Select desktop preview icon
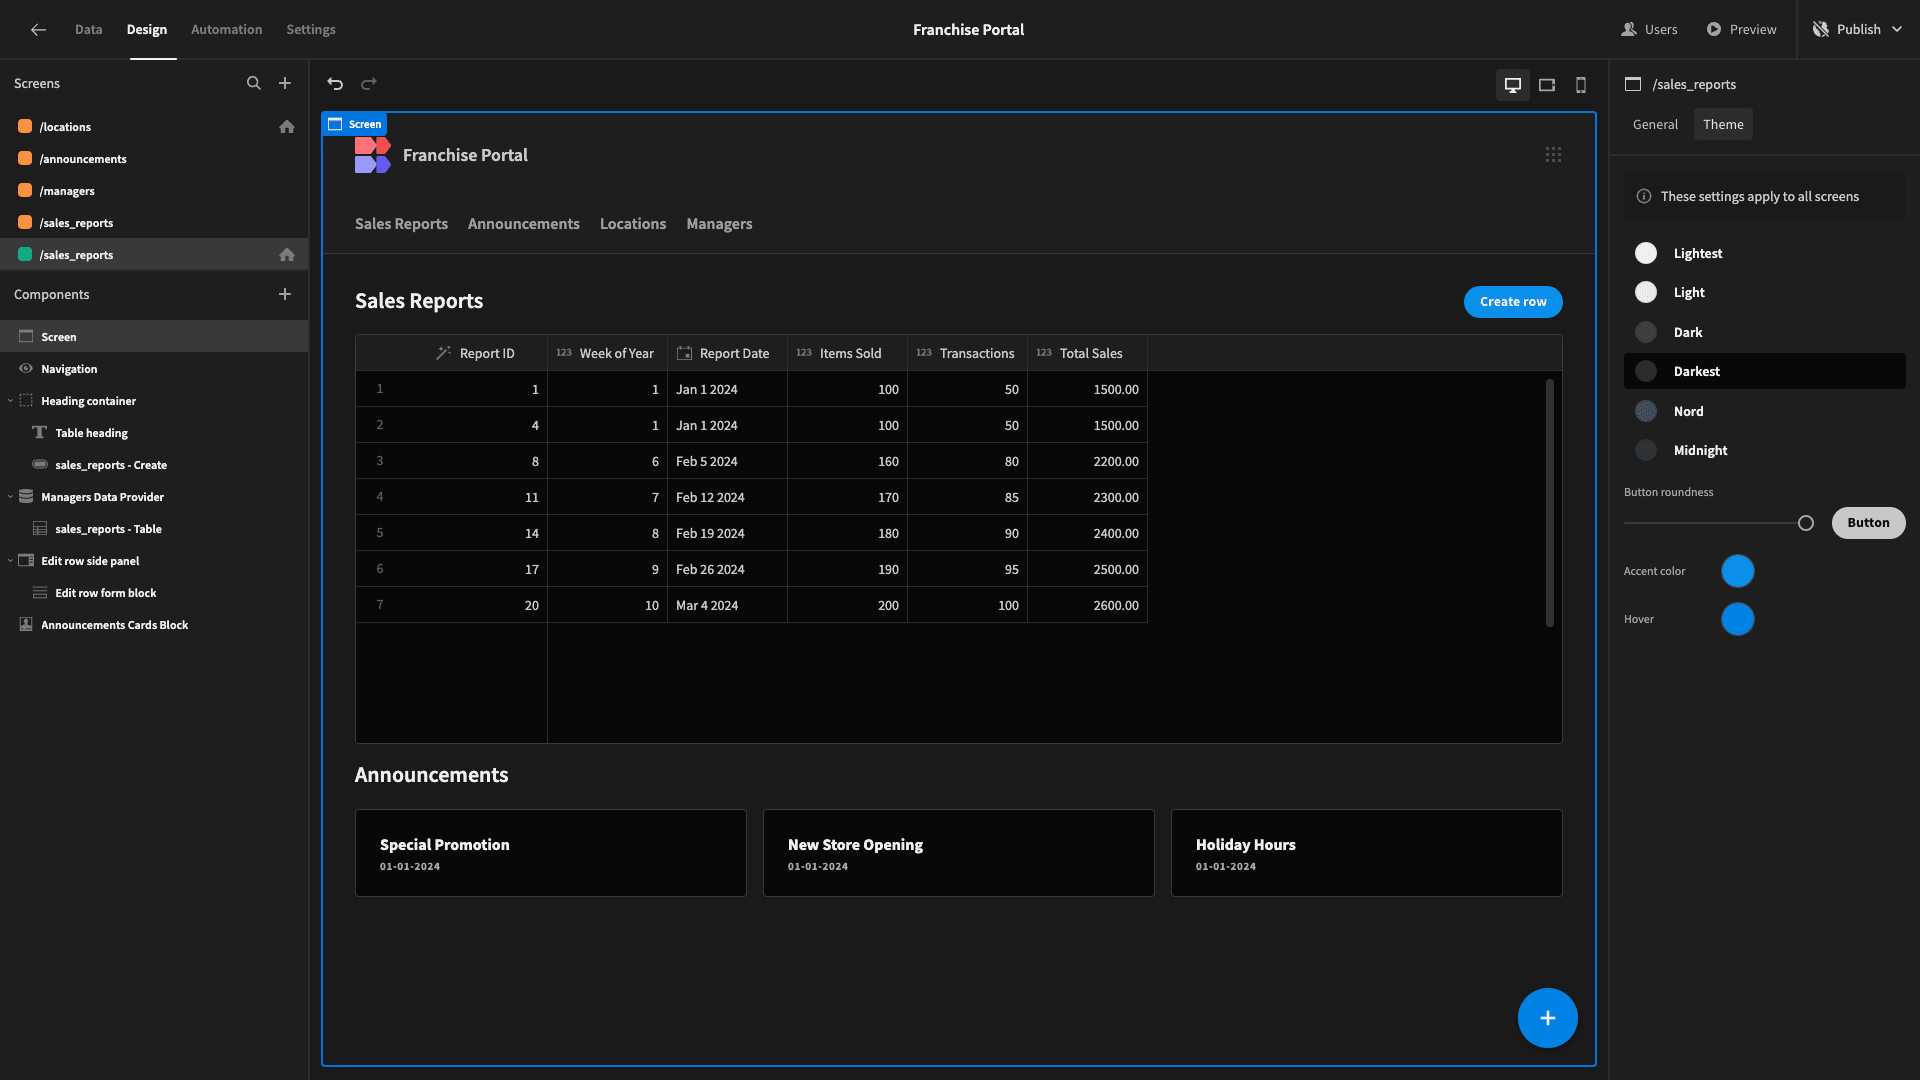This screenshot has width=1920, height=1080. coord(1513,85)
